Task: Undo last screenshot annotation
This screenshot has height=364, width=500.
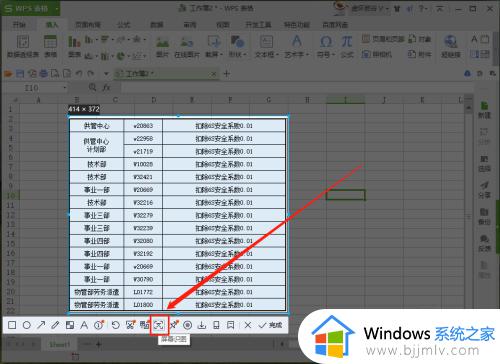Action: pyautogui.click(x=115, y=325)
